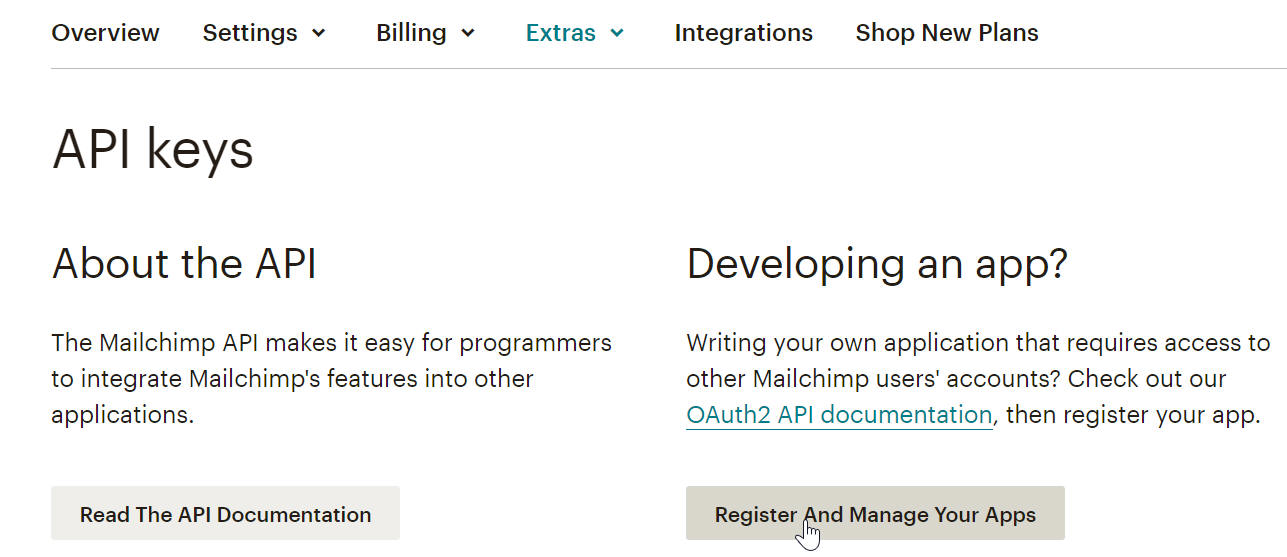Follow the OAuth2 API documentation link
Screen dimensions: 1287x557
pyautogui.click(x=839, y=415)
